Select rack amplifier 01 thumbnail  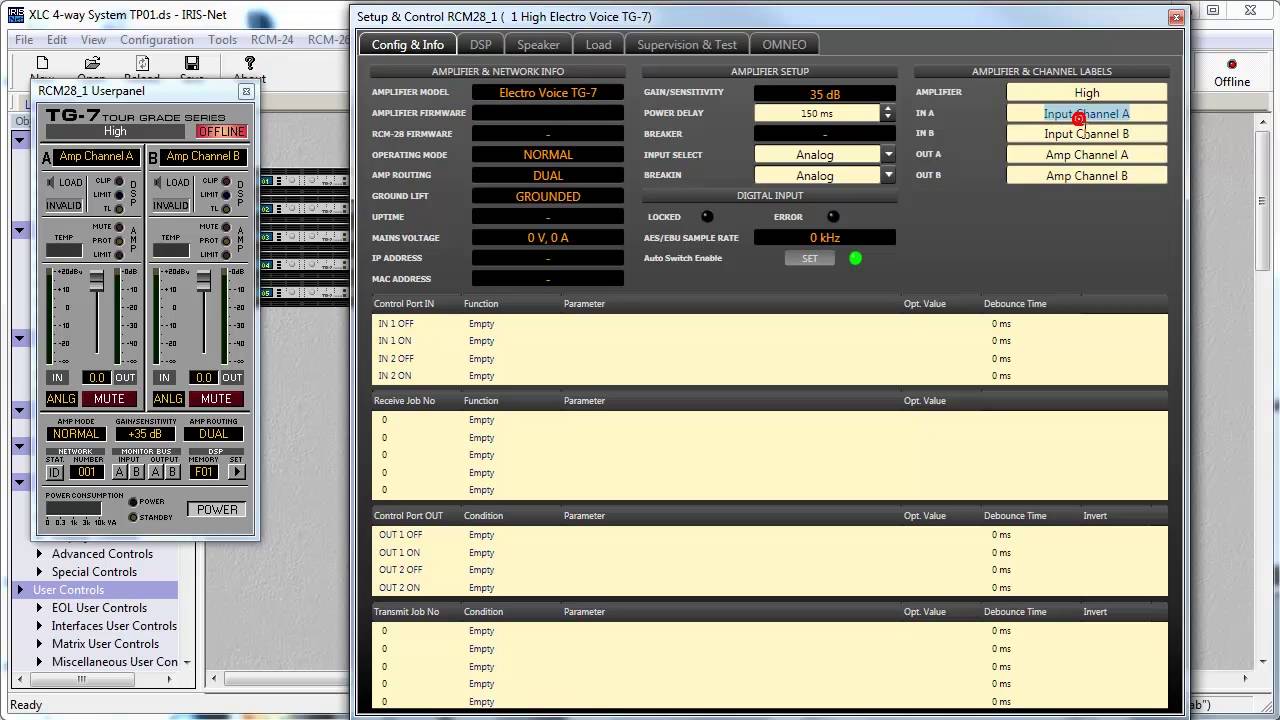coord(303,181)
